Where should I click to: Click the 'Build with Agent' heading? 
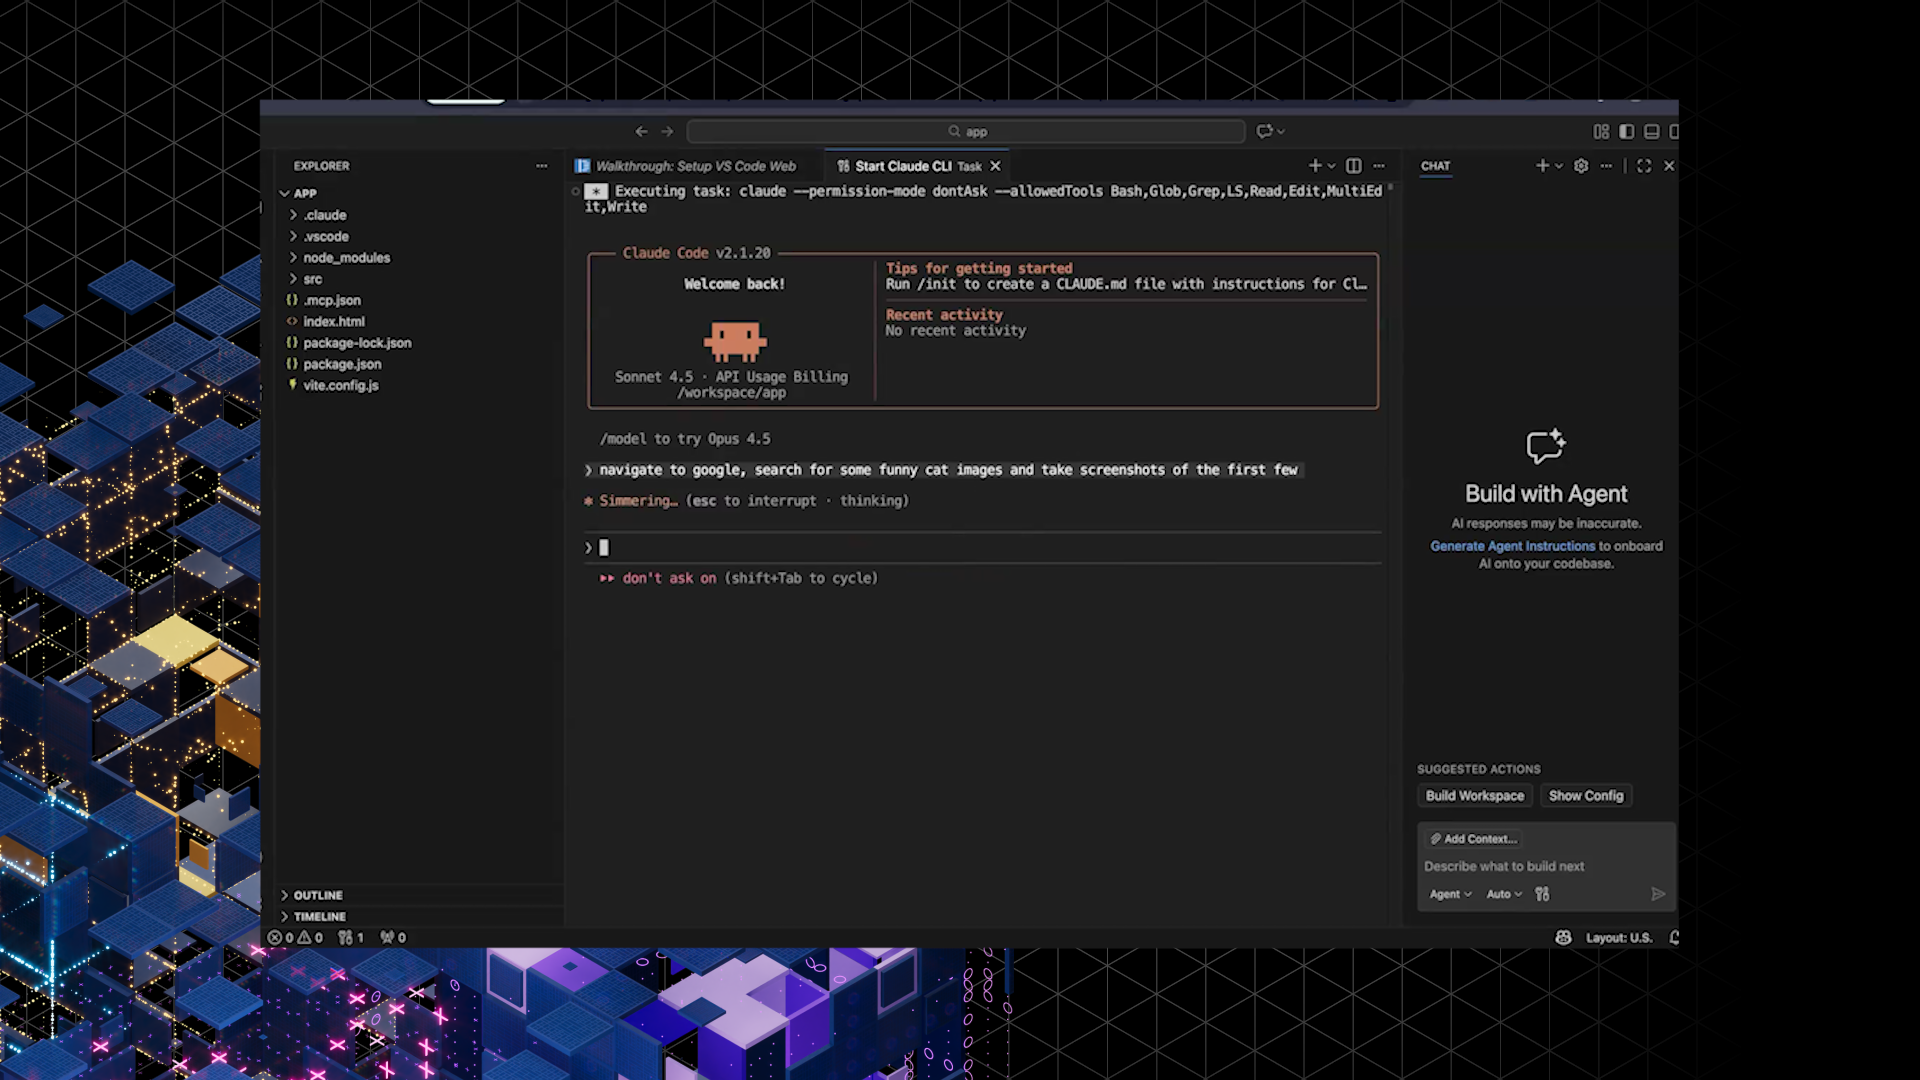[1546, 494]
